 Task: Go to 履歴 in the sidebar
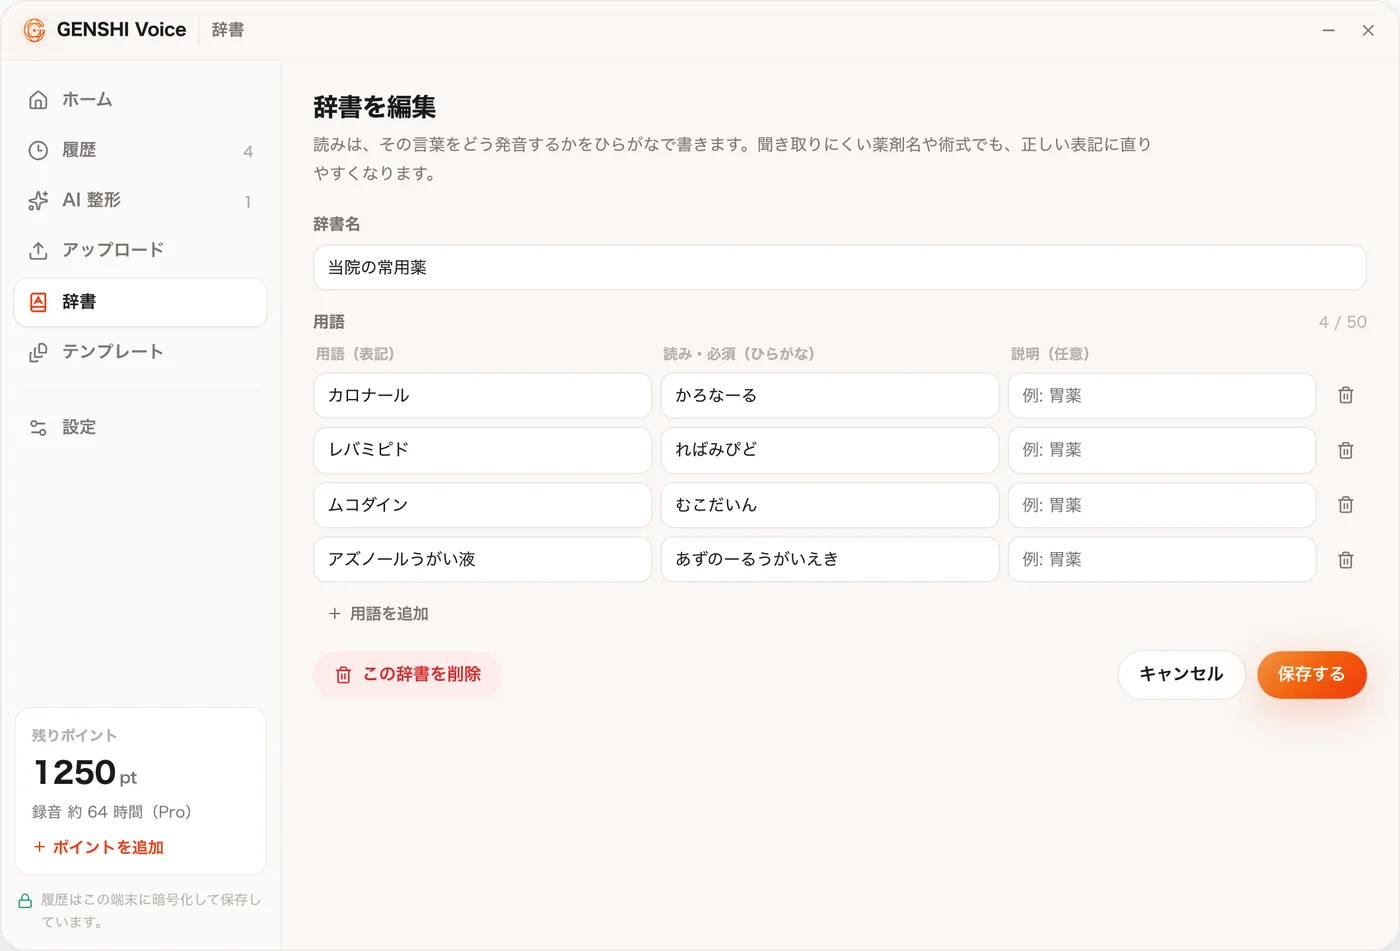coord(140,150)
